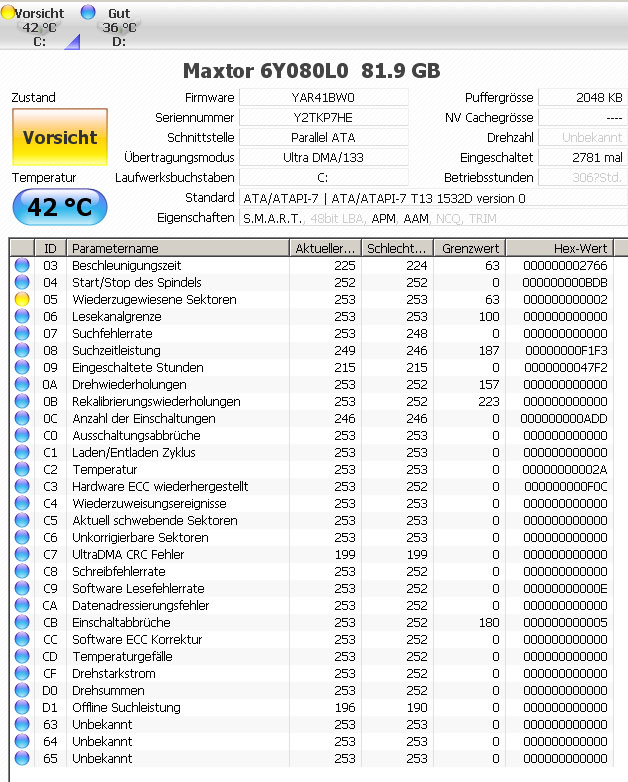
Task: Click blue status icon for Suchfehlerrate
Action: pos(22,333)
